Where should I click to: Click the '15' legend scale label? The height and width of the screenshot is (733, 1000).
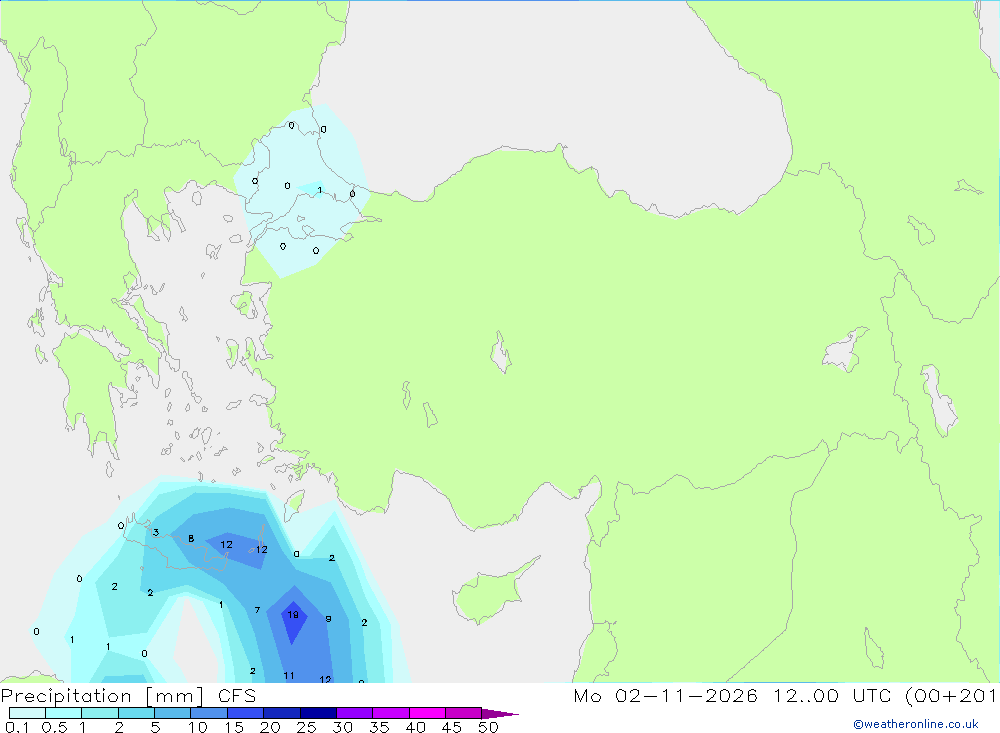click(234, 727)
